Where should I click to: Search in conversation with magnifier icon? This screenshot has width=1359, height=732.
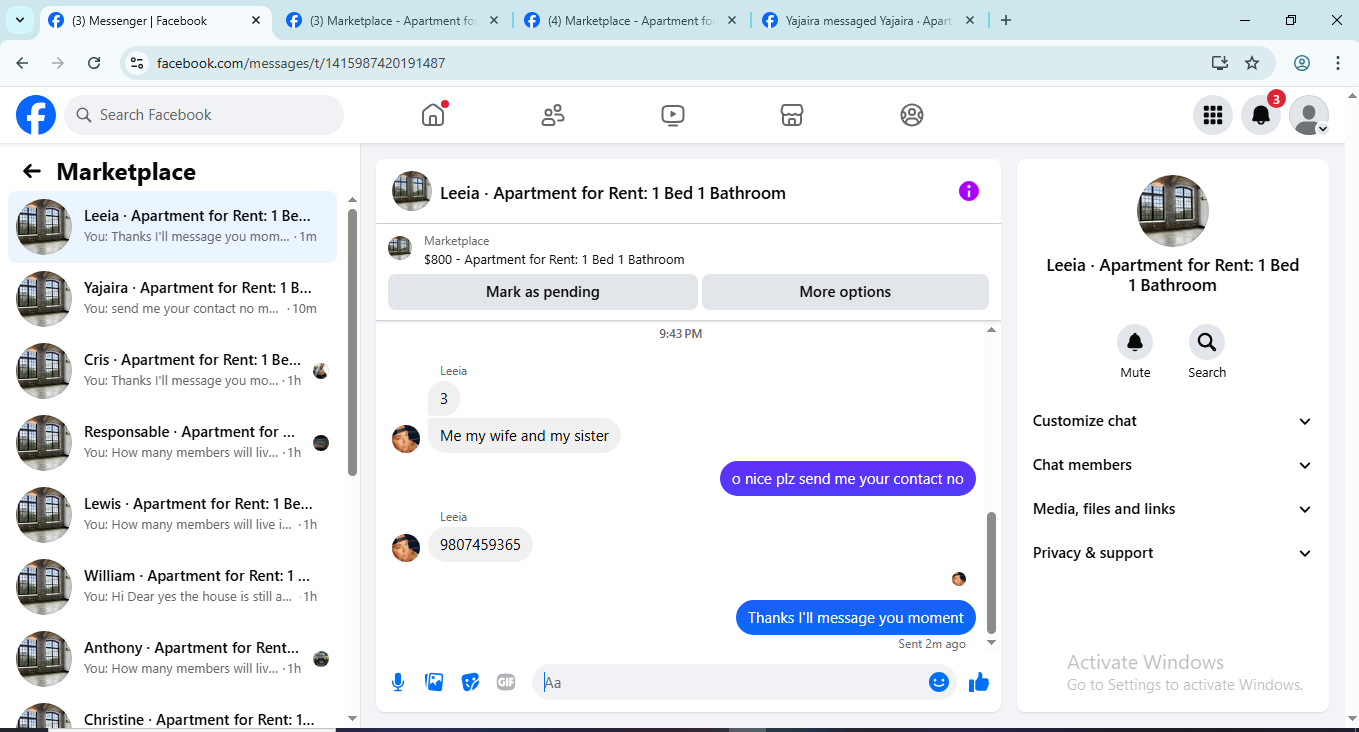(1207, 342)
